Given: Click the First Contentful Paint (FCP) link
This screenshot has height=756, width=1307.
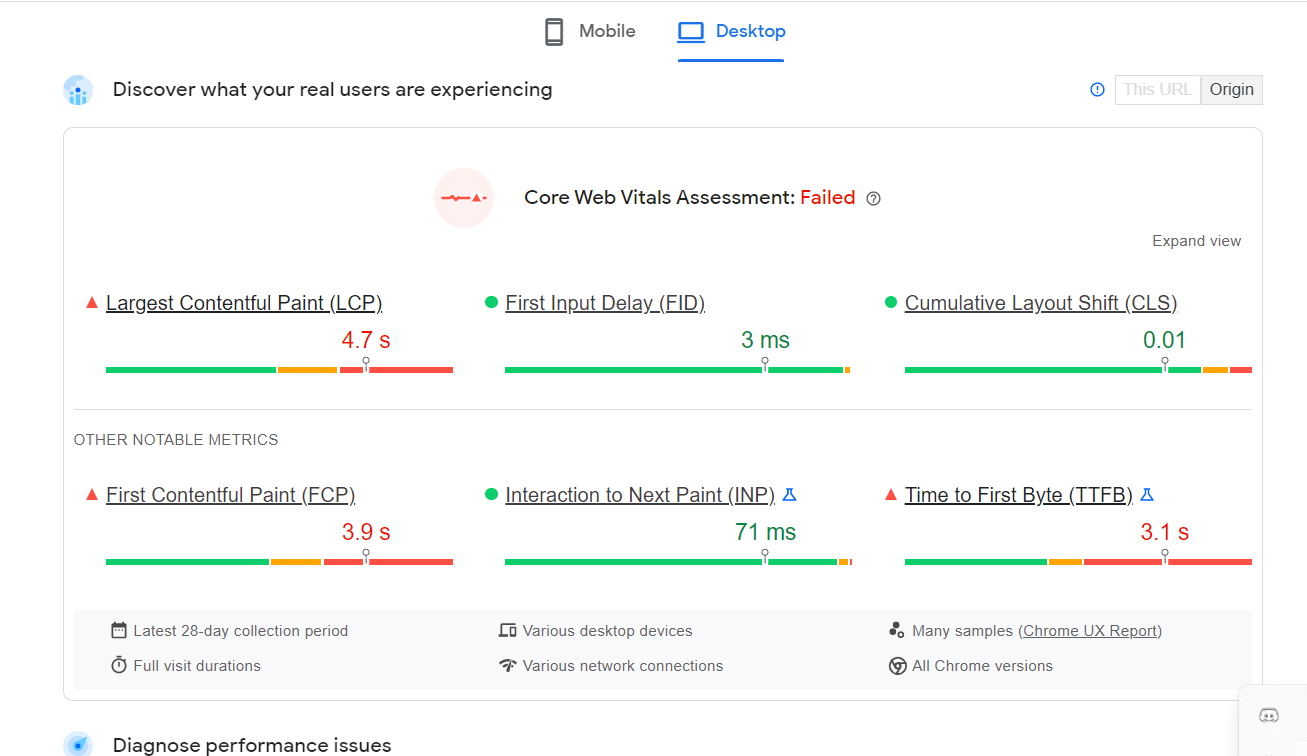Looking at the screenshot, I should [230, 495].
